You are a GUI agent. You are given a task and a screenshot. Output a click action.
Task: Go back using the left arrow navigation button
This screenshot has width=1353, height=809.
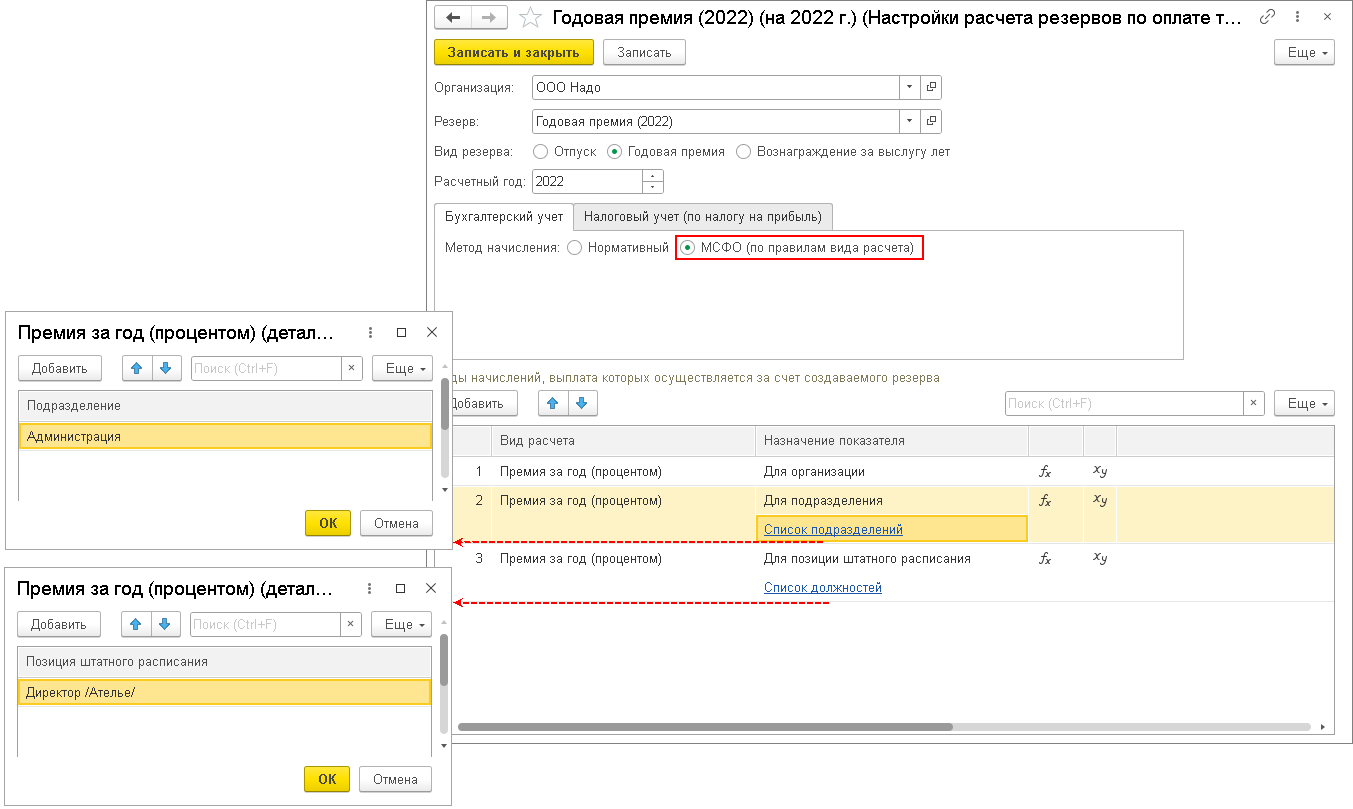pyautogui.click(x=453, y=17)
